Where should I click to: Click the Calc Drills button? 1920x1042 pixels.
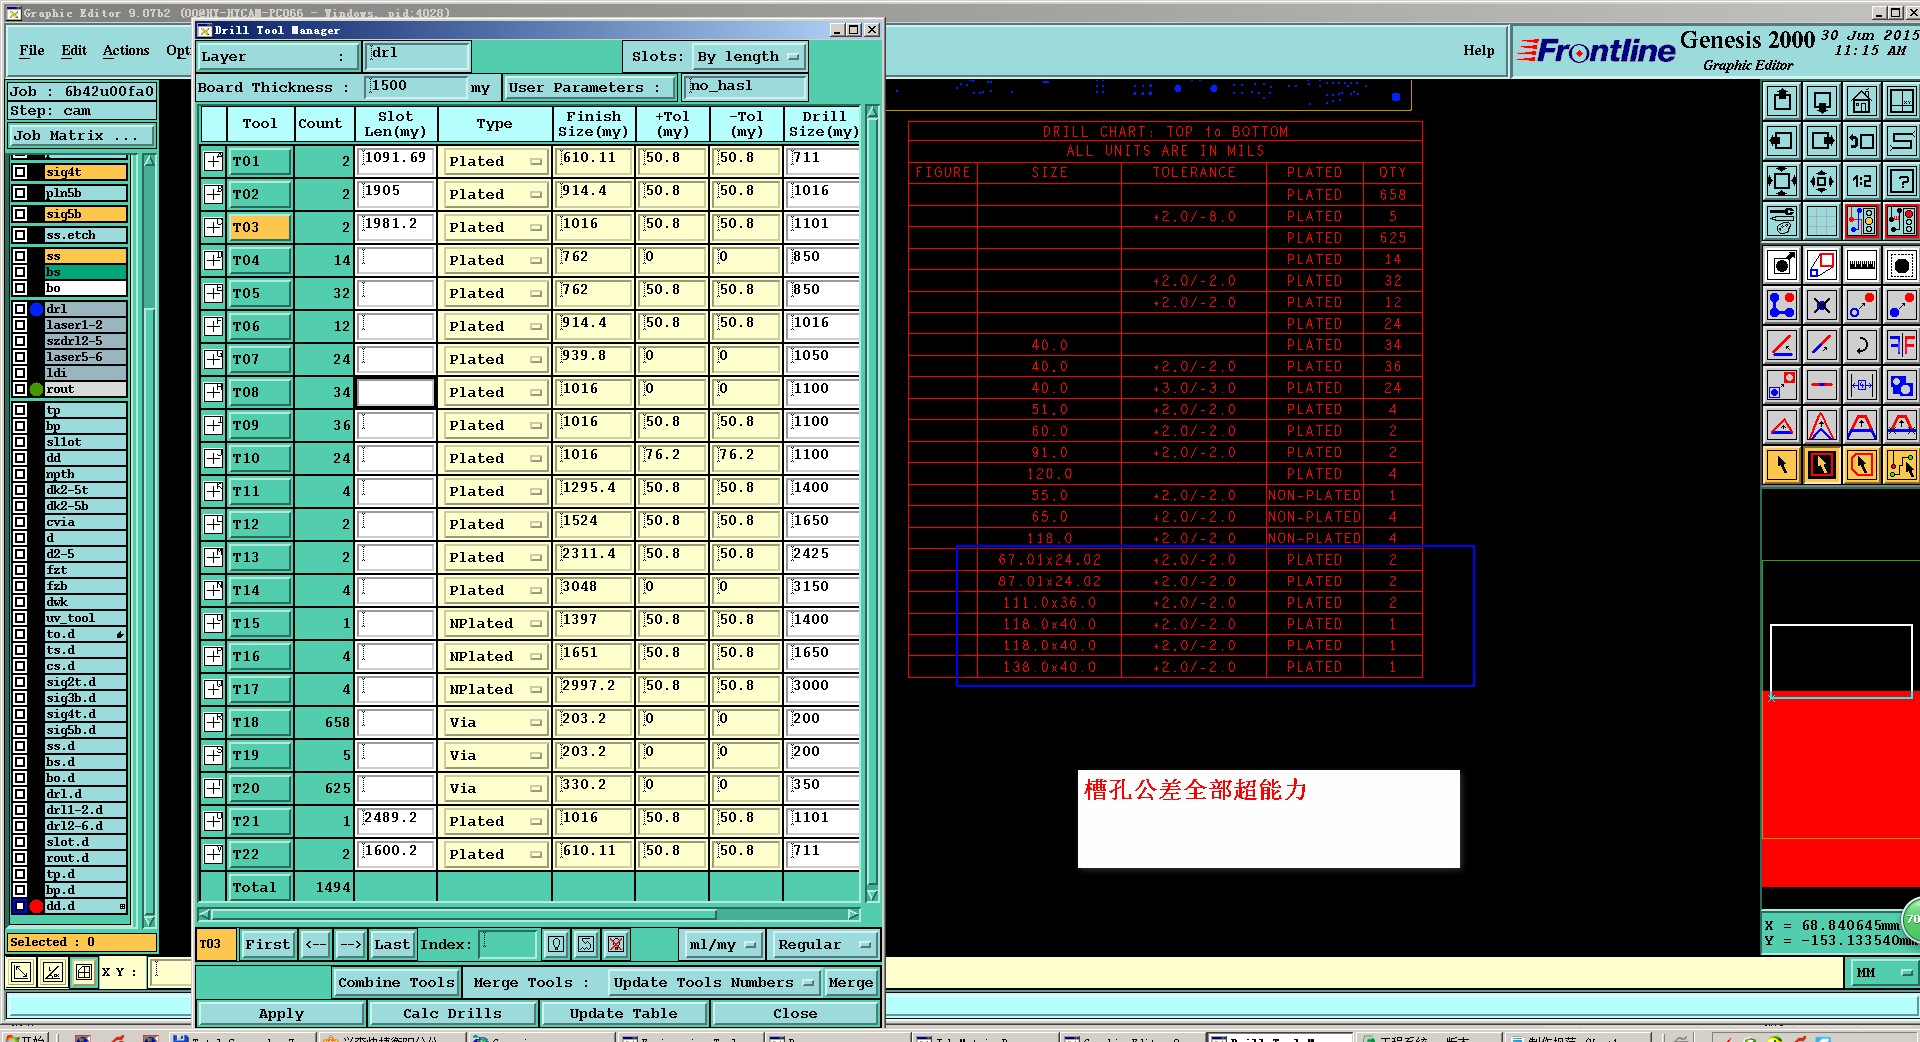(x=453, y=1013)
